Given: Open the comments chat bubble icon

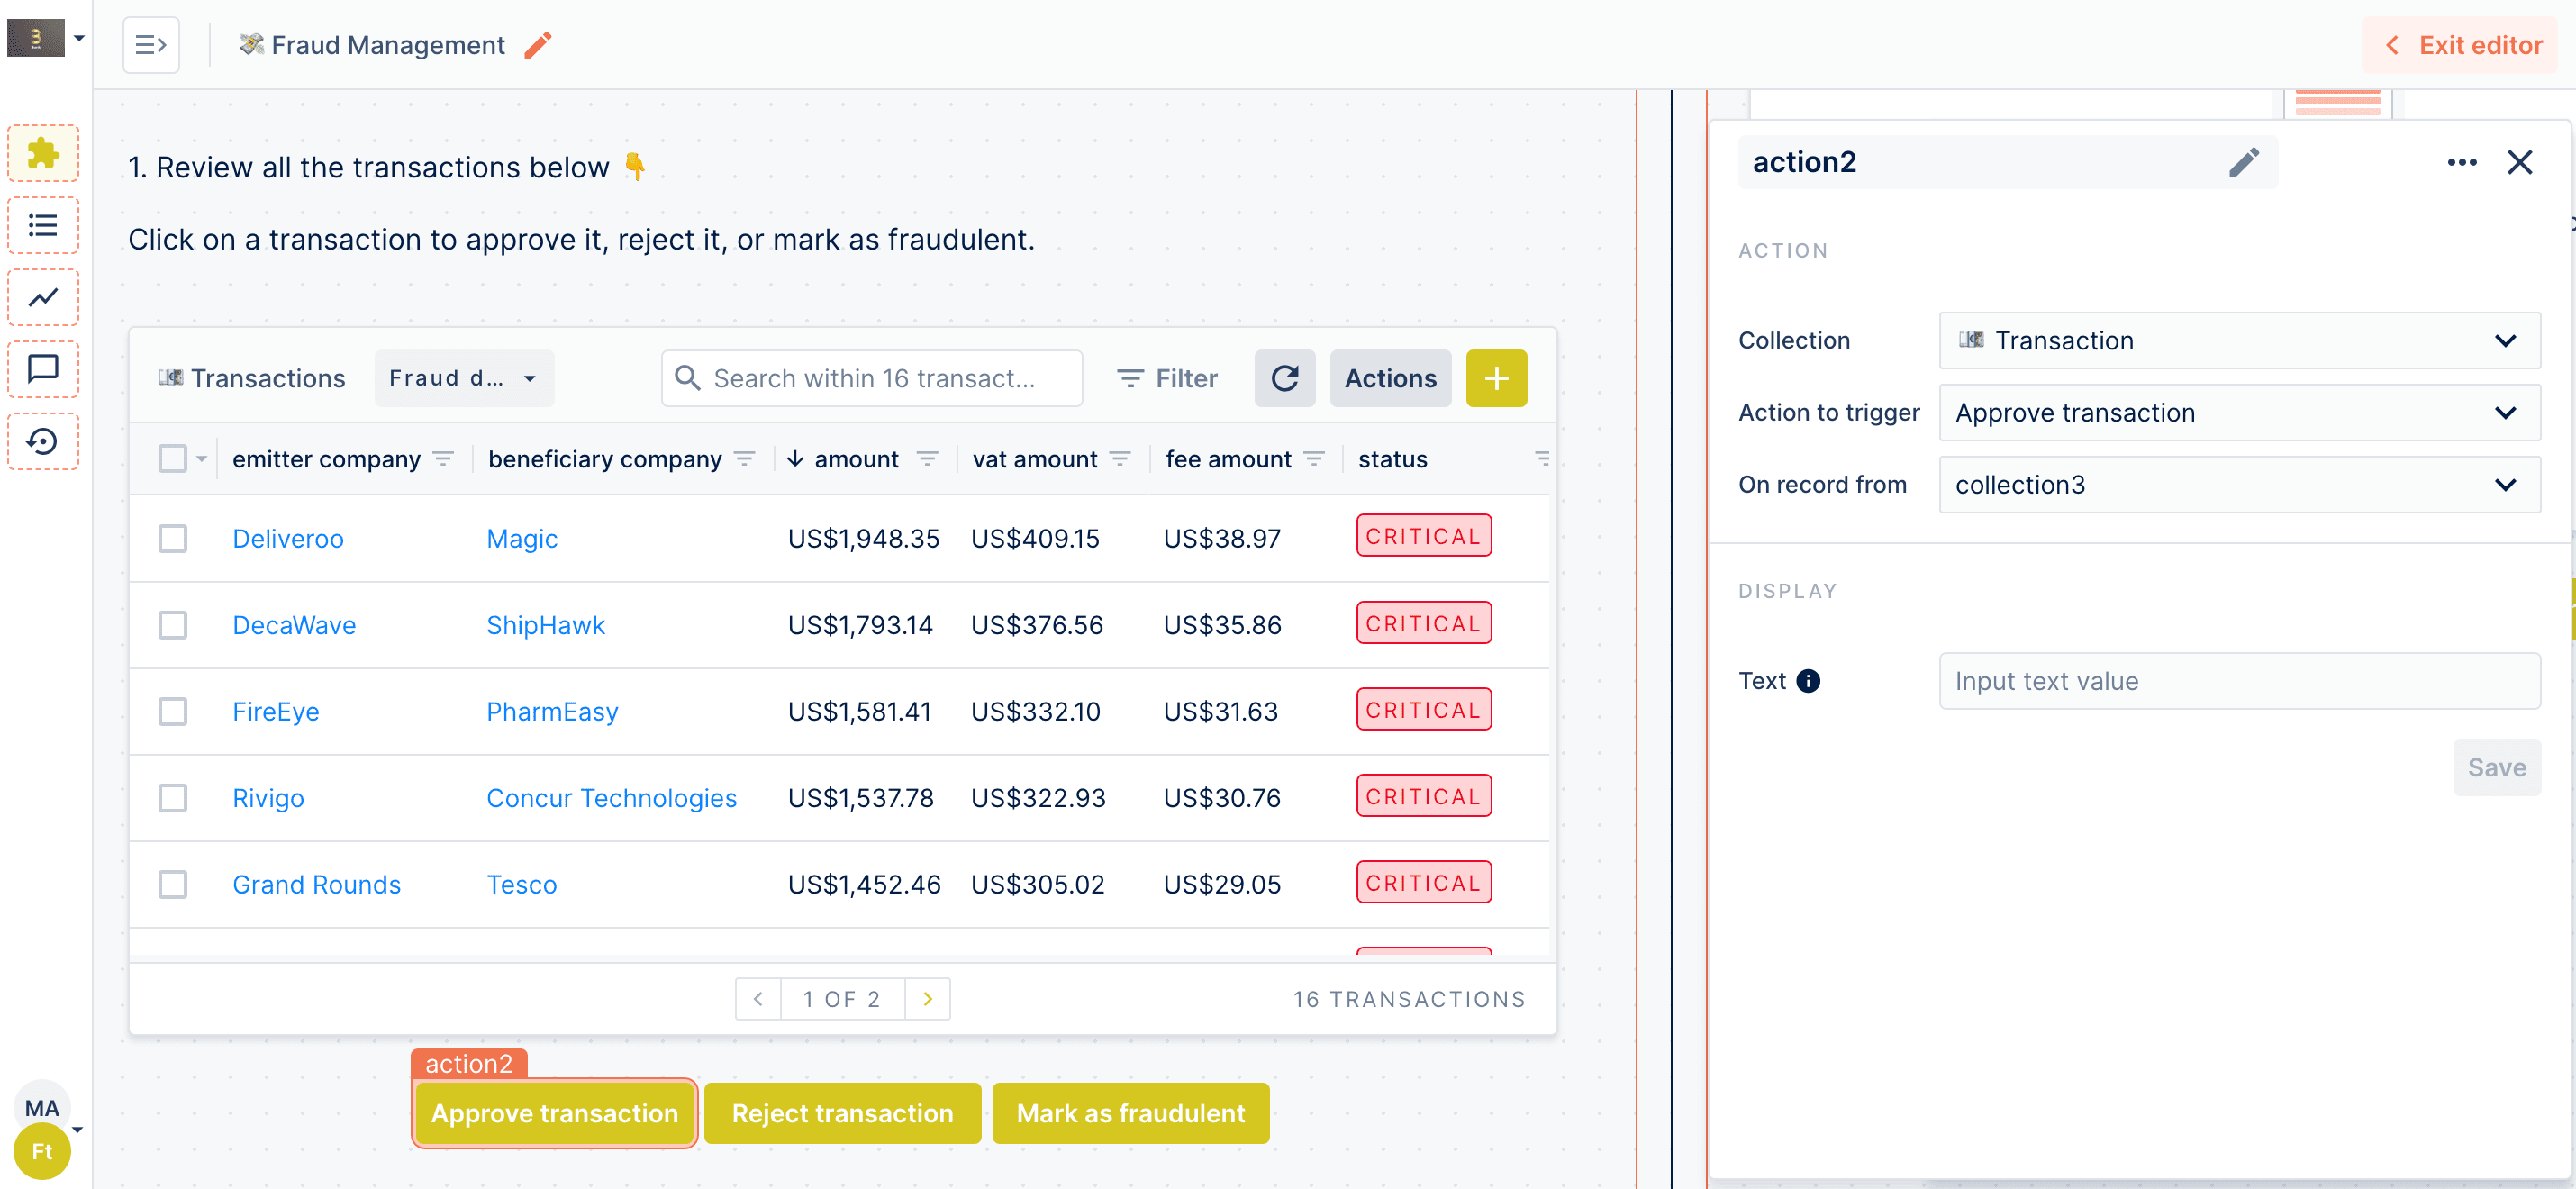Looking at the screenshot, I should (43, 369).
